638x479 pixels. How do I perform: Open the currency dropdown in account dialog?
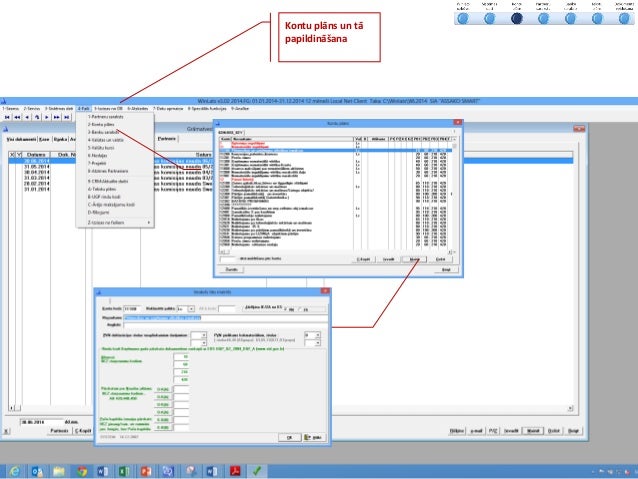pyautogui.click(x=191, y=309)
